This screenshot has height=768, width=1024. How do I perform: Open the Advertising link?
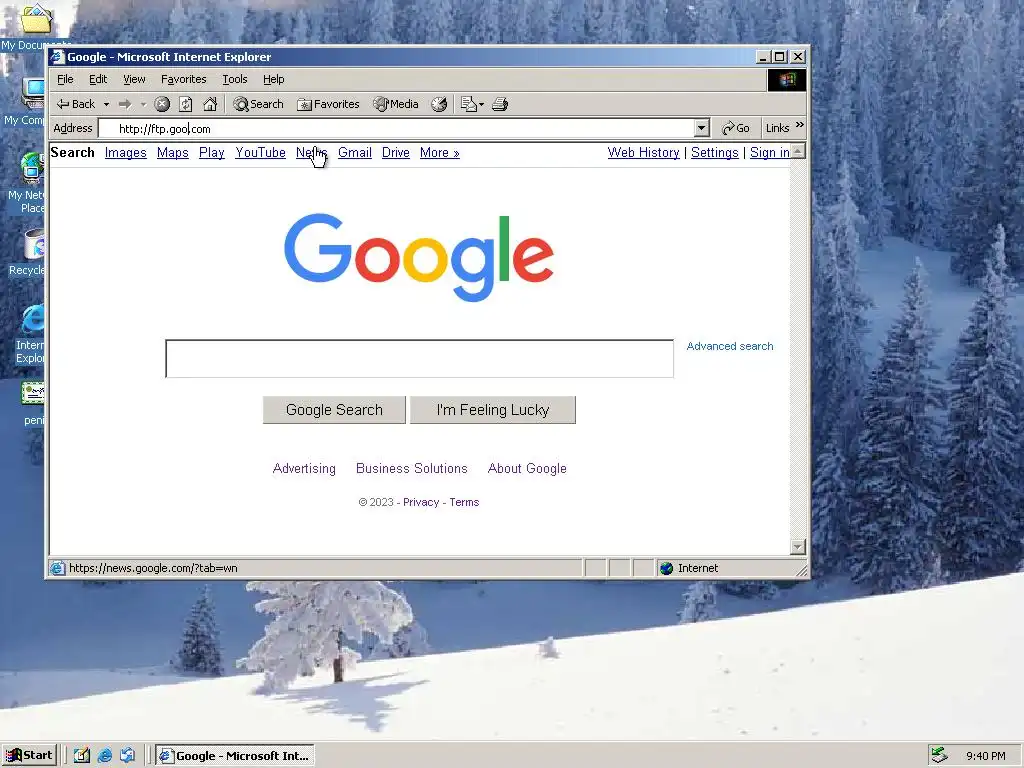click(x=304, y=468)
